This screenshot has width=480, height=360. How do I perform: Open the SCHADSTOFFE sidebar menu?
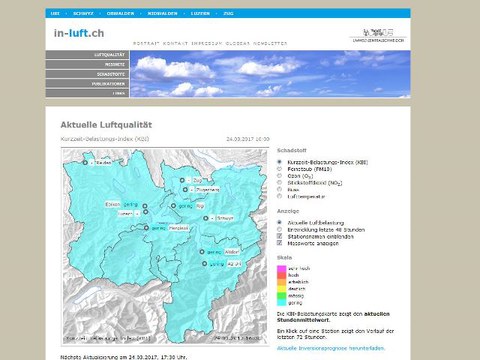tap(87, 74)
